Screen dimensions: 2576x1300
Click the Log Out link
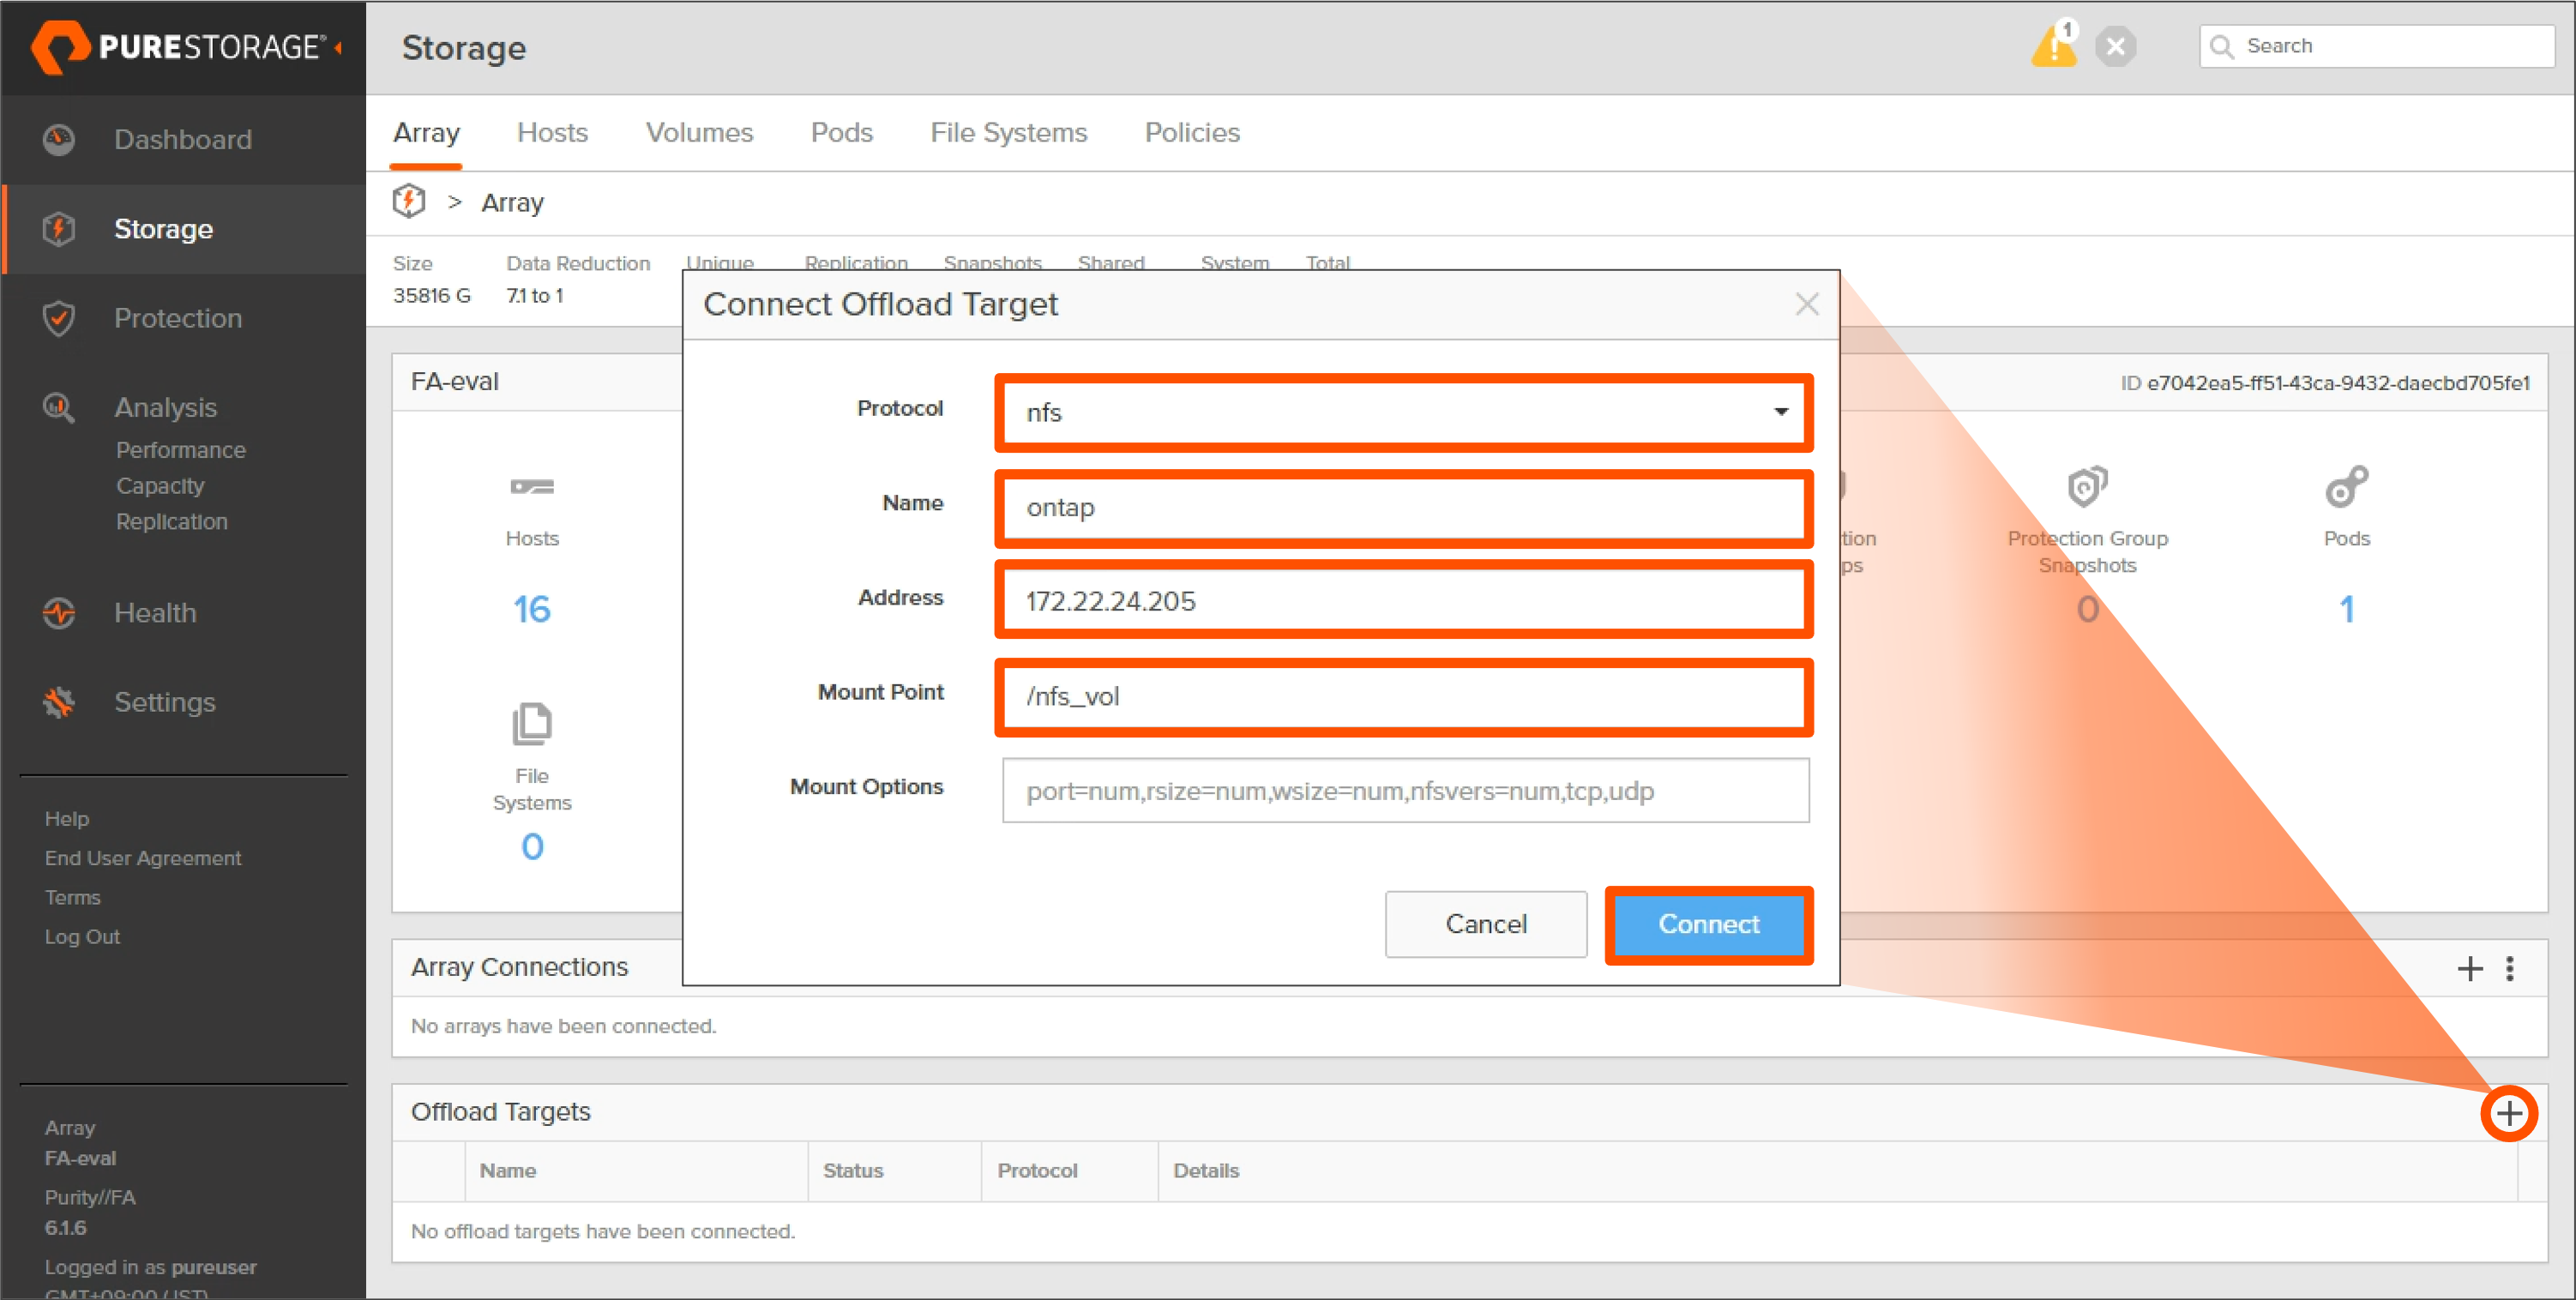point(81,937)
